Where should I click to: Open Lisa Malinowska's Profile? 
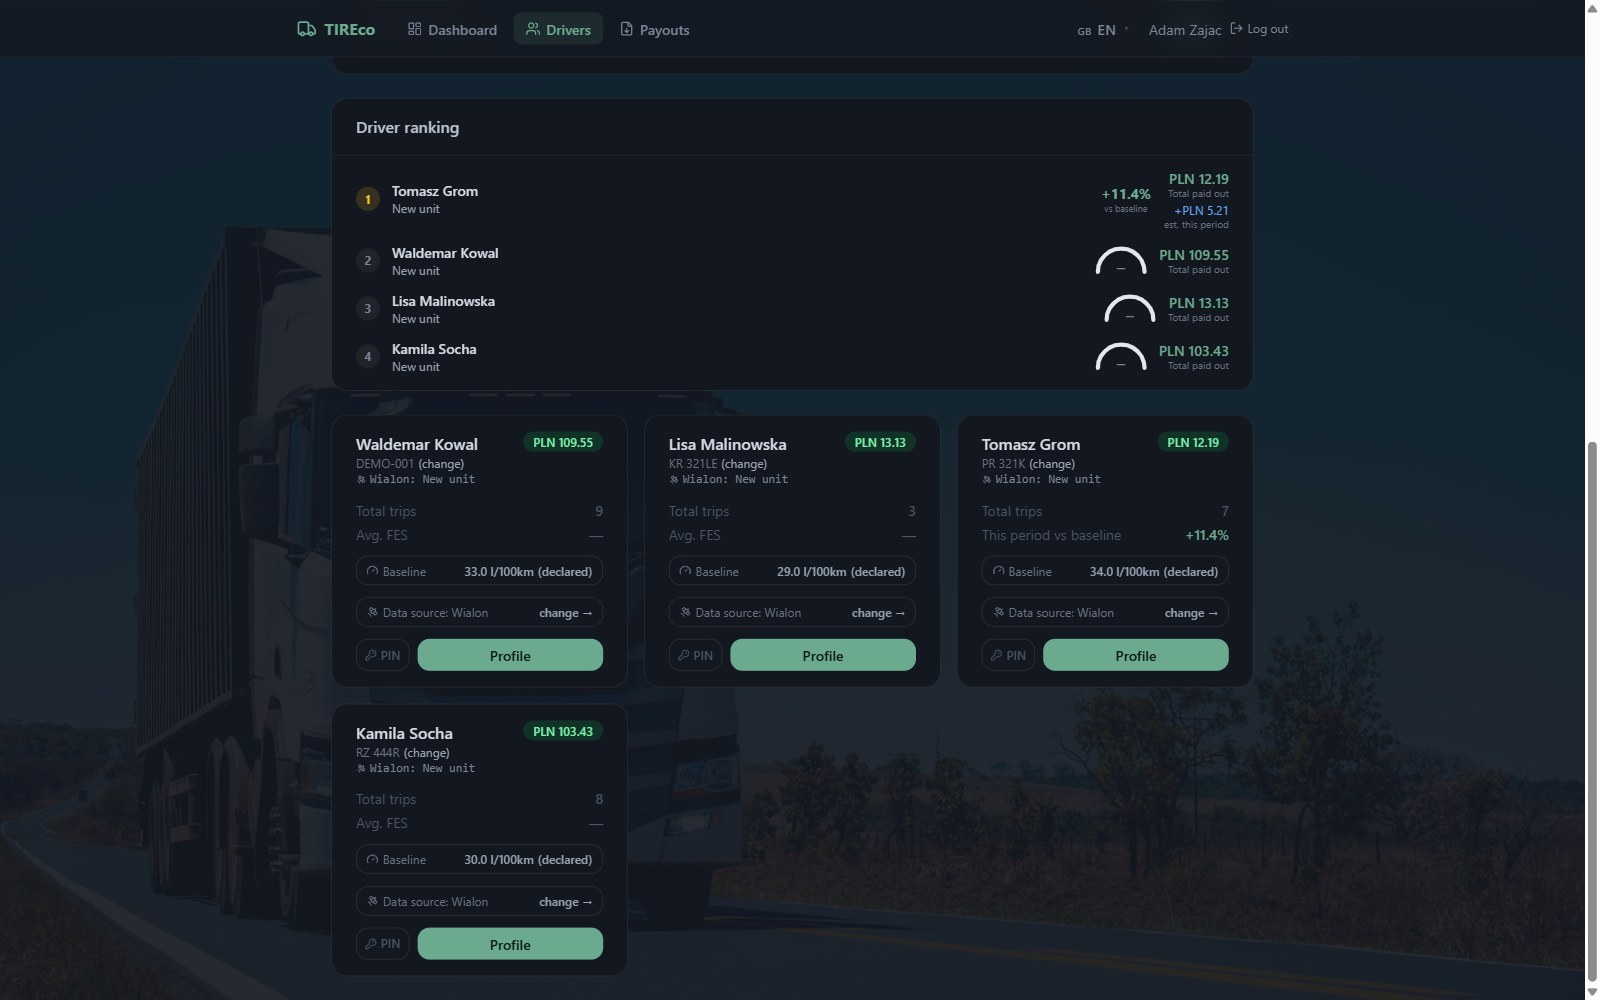pos(823,656)
